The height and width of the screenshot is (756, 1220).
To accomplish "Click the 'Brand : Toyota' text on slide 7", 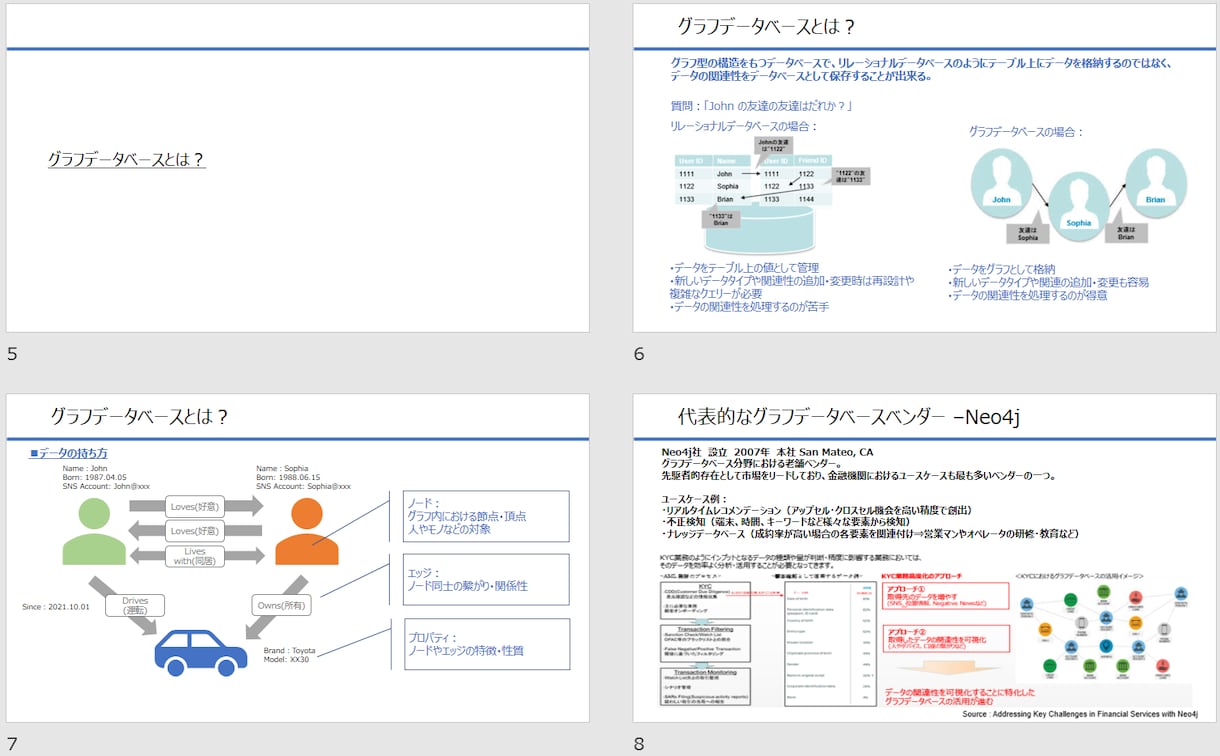I will point(290,650).
